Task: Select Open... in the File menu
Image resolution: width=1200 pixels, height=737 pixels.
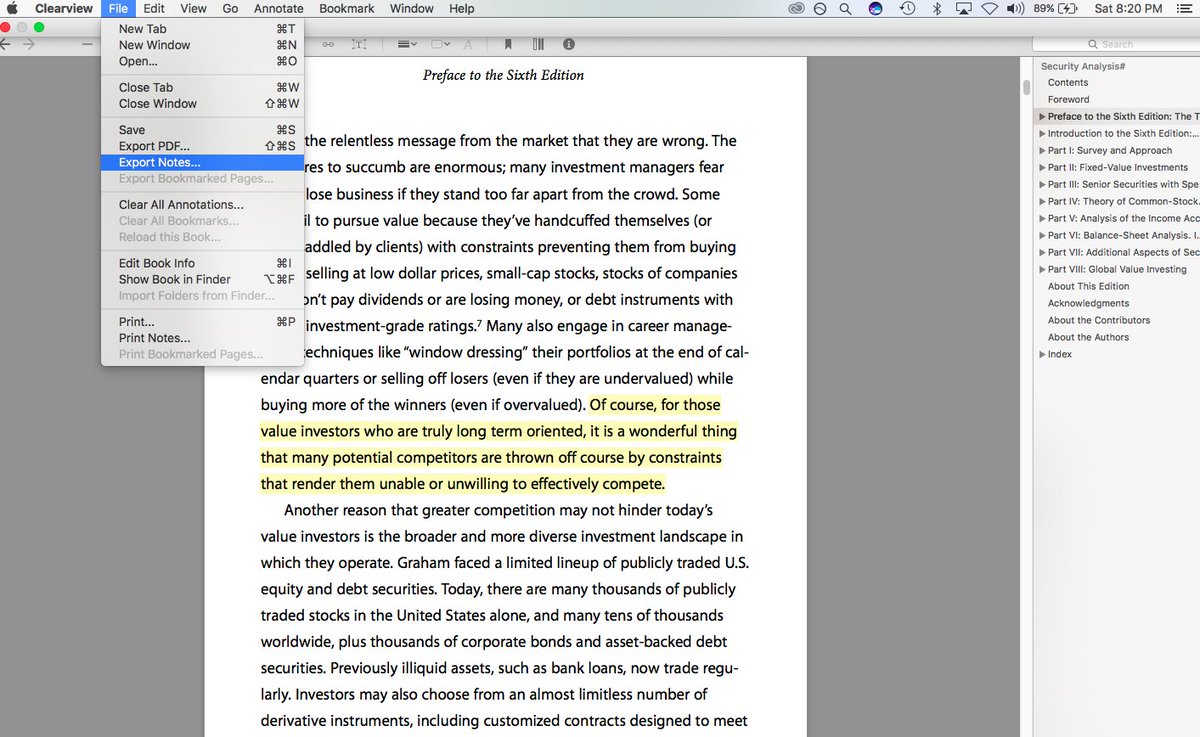Action: point(203,61)
